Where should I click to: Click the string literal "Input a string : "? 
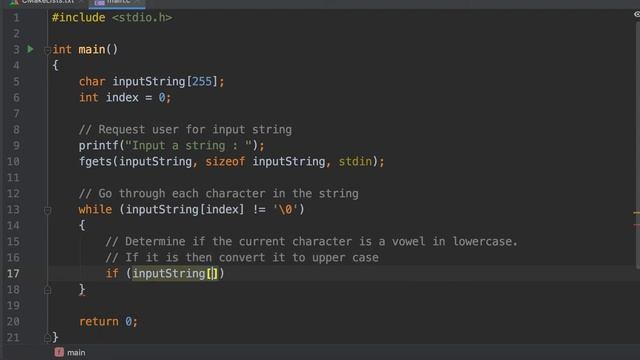point(189,146)
